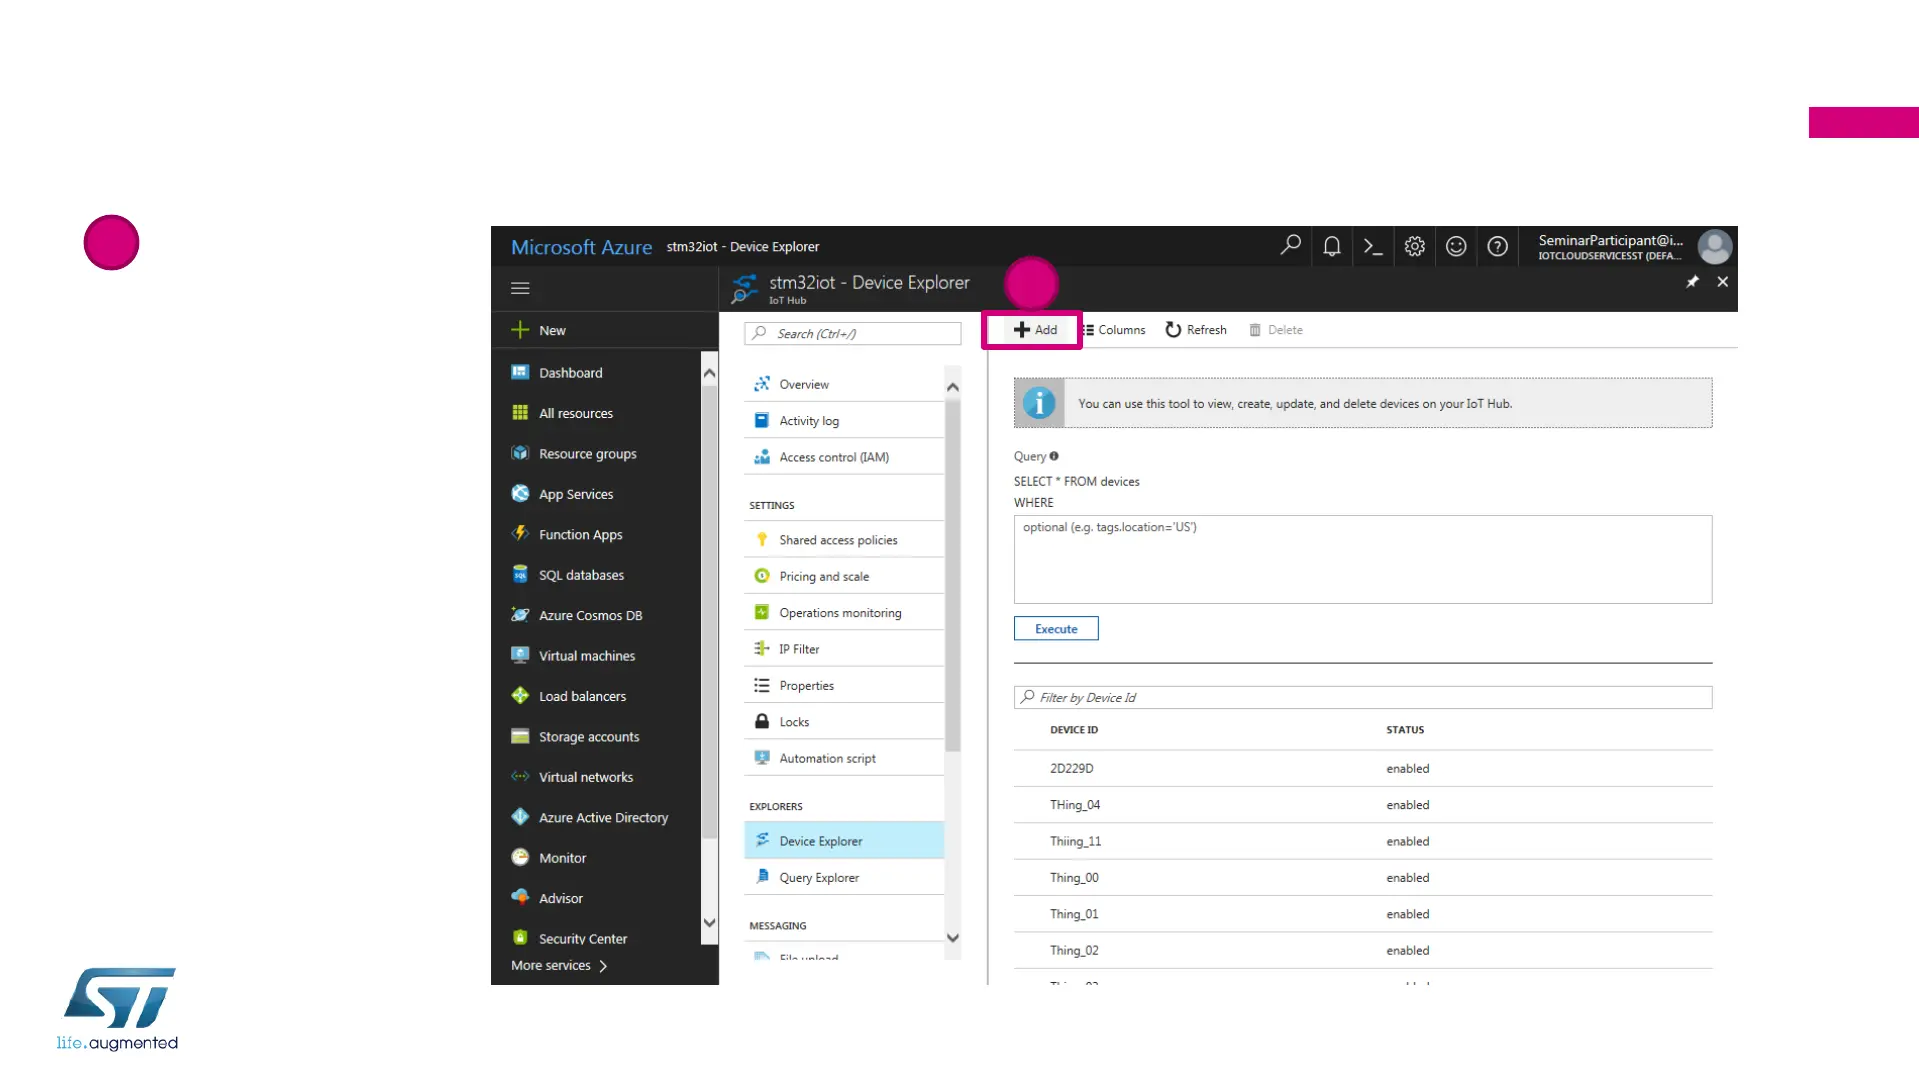Image resolution: width=1919 pixels, height=1080 pixels.
Task: Select device row THing_04
Action: point(1362,805)
